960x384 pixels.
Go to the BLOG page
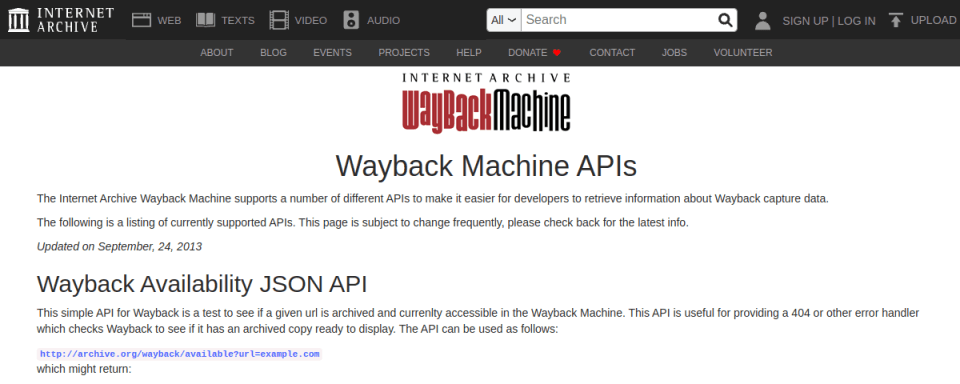pyautogui.click(x=273, y=53)
